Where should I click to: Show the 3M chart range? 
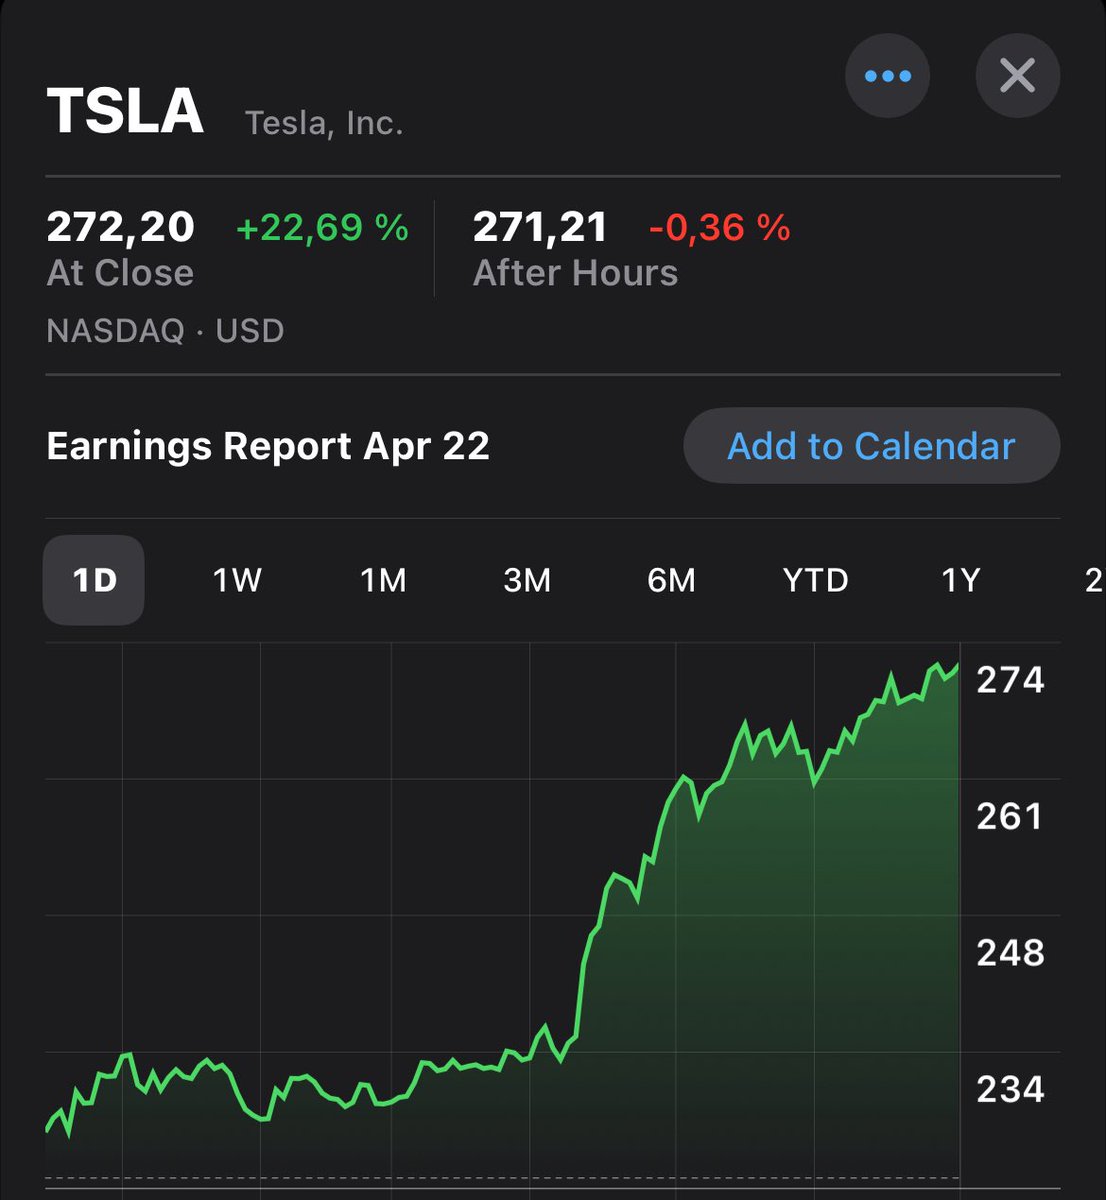pyautogui.click(x=527, y=580)
